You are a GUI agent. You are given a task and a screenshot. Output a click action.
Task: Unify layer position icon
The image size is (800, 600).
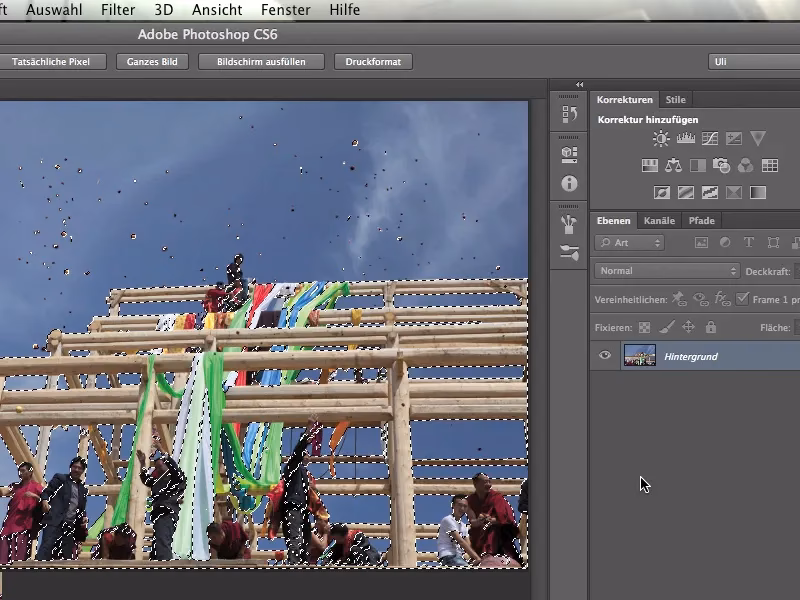[x=679, y=299]
